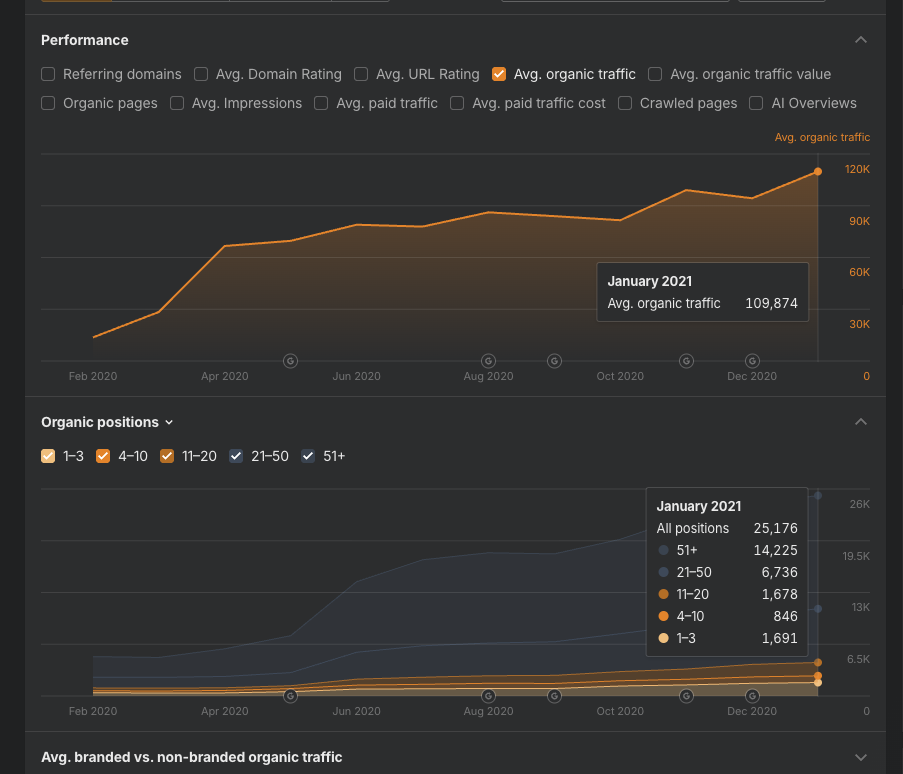This screenshot has height=774, width=903.
Task: Collapse the Performance section
Action: (x=861, y=40)
